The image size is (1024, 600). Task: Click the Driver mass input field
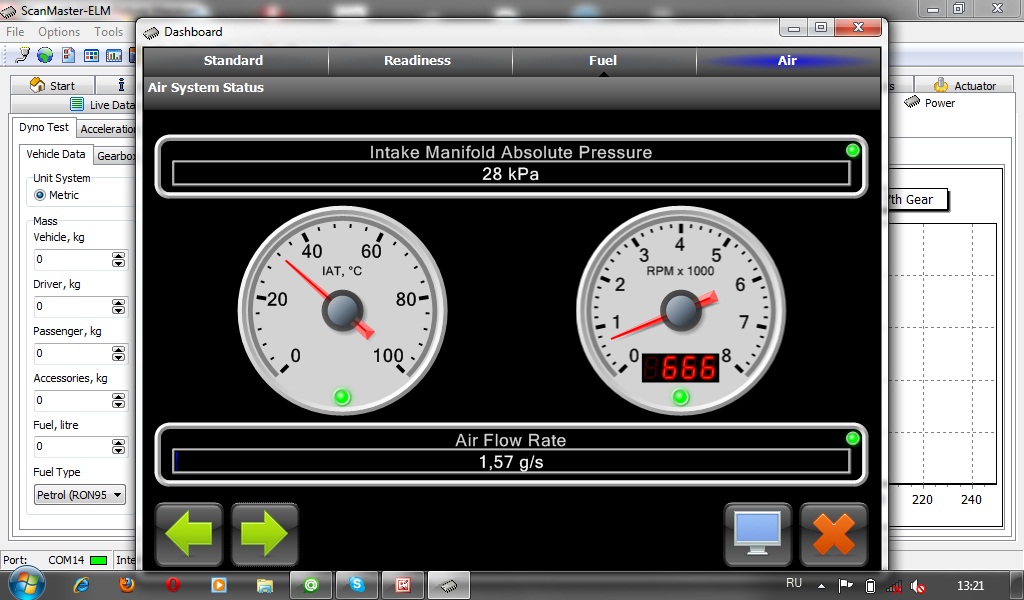(x=72, y=306)
